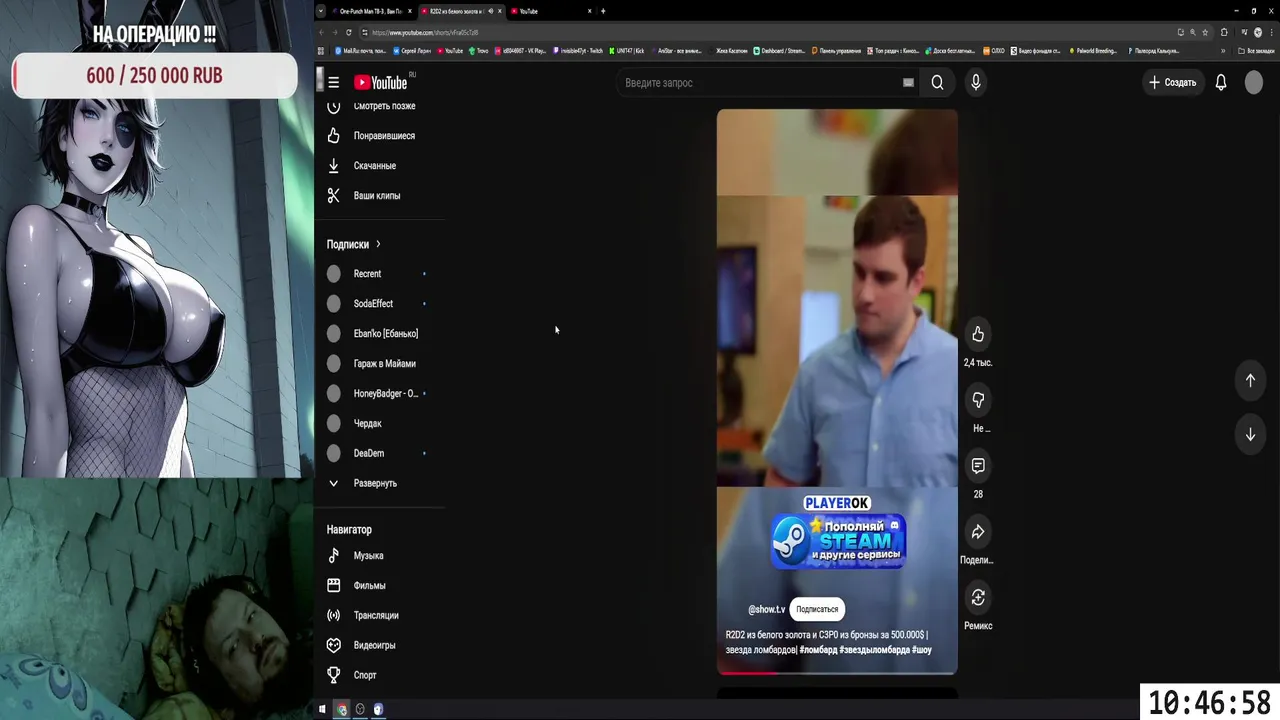Show more bookmarks with double chevron
This screenshot has height=720, width=1280.
tap(1223, 51)
